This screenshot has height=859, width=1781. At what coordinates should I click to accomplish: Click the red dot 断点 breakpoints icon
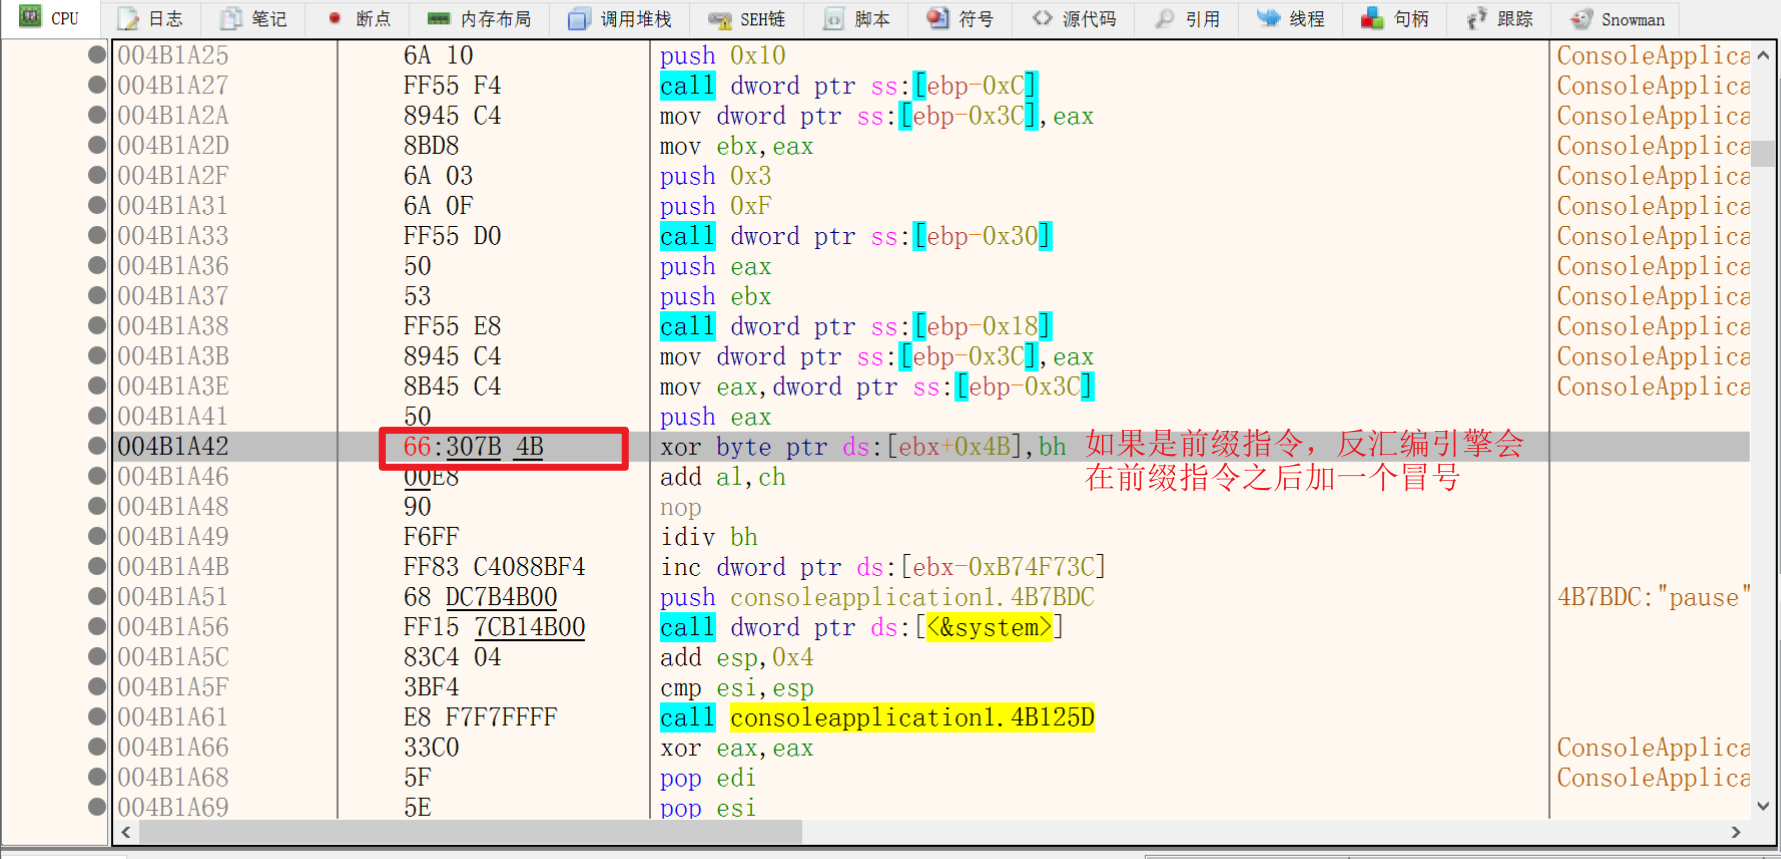(335, 19)
